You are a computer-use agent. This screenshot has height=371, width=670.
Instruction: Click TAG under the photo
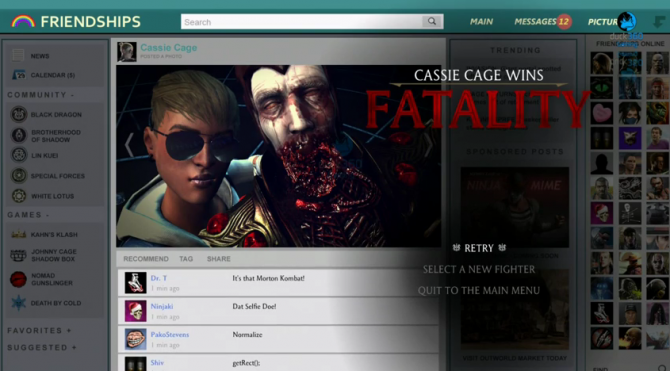[x=186, y=259]
